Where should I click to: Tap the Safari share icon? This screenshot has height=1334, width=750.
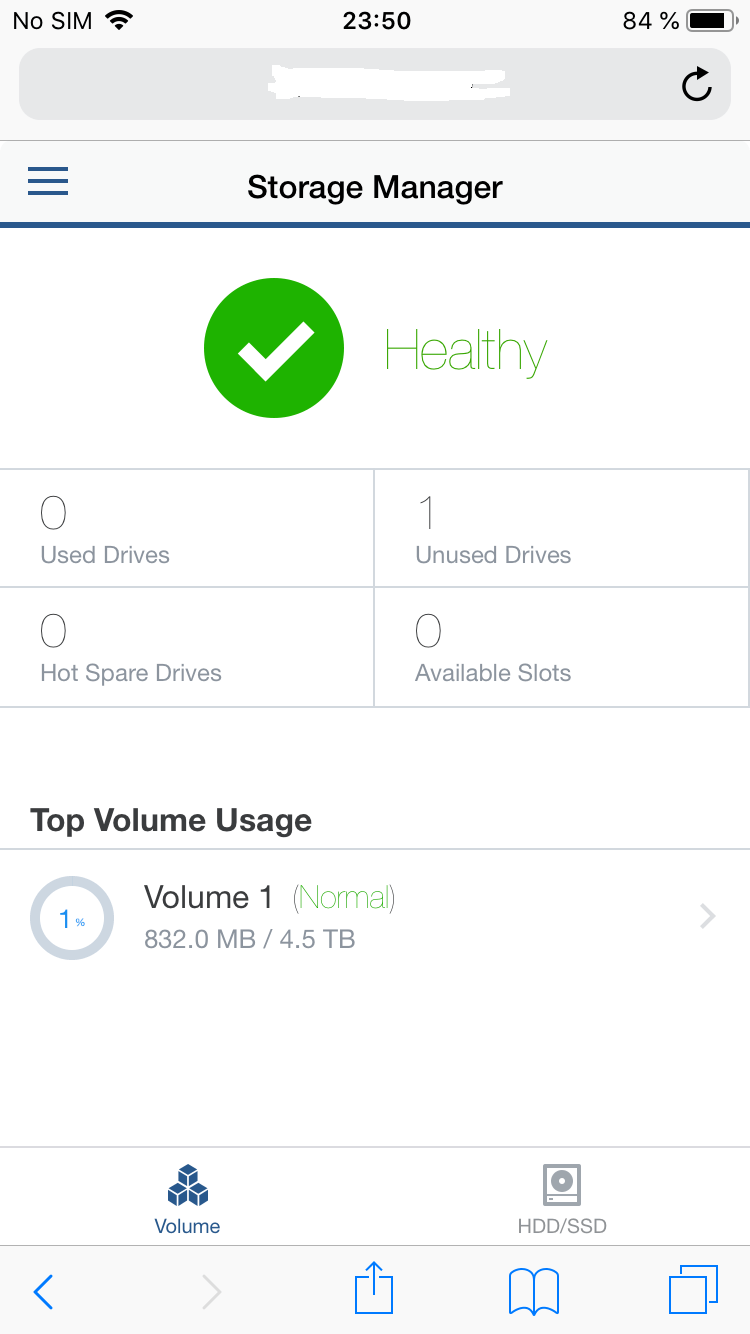pyautogui.click(x=374, y=1288)
